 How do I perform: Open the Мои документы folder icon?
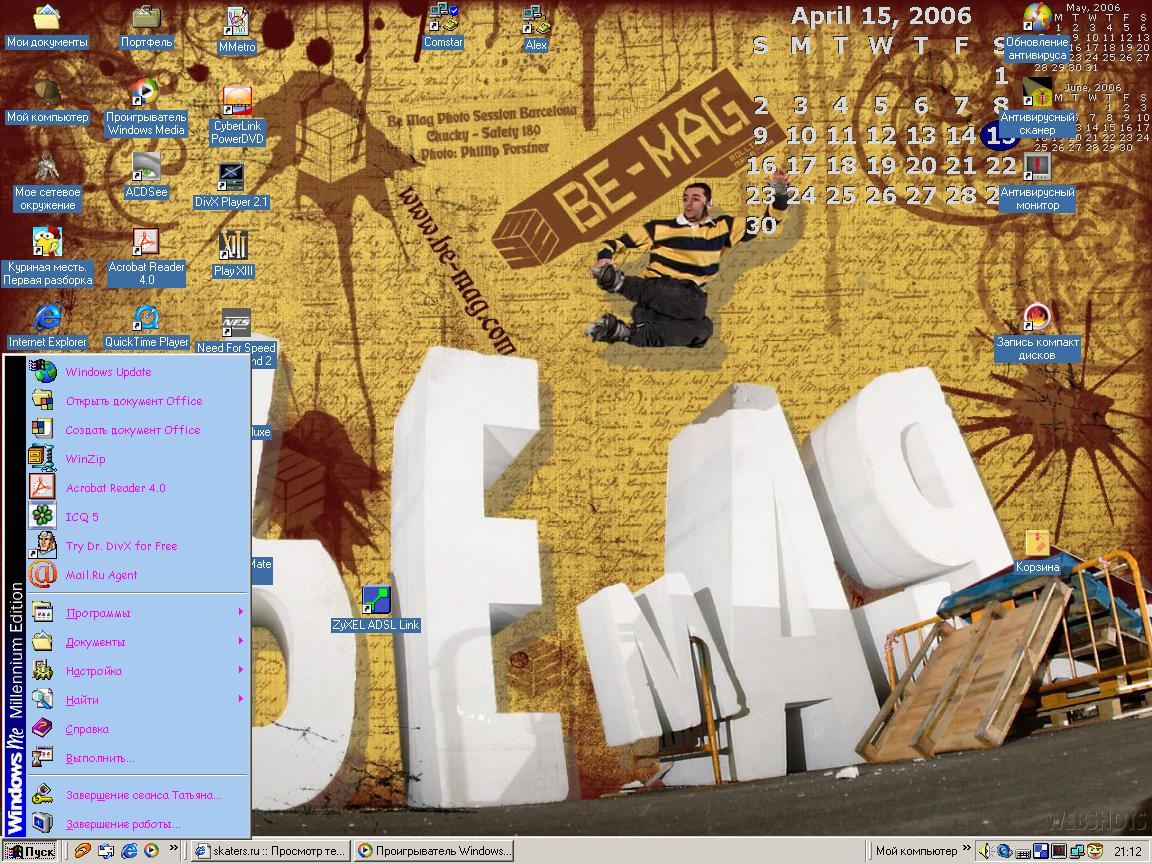coord(46,18)
